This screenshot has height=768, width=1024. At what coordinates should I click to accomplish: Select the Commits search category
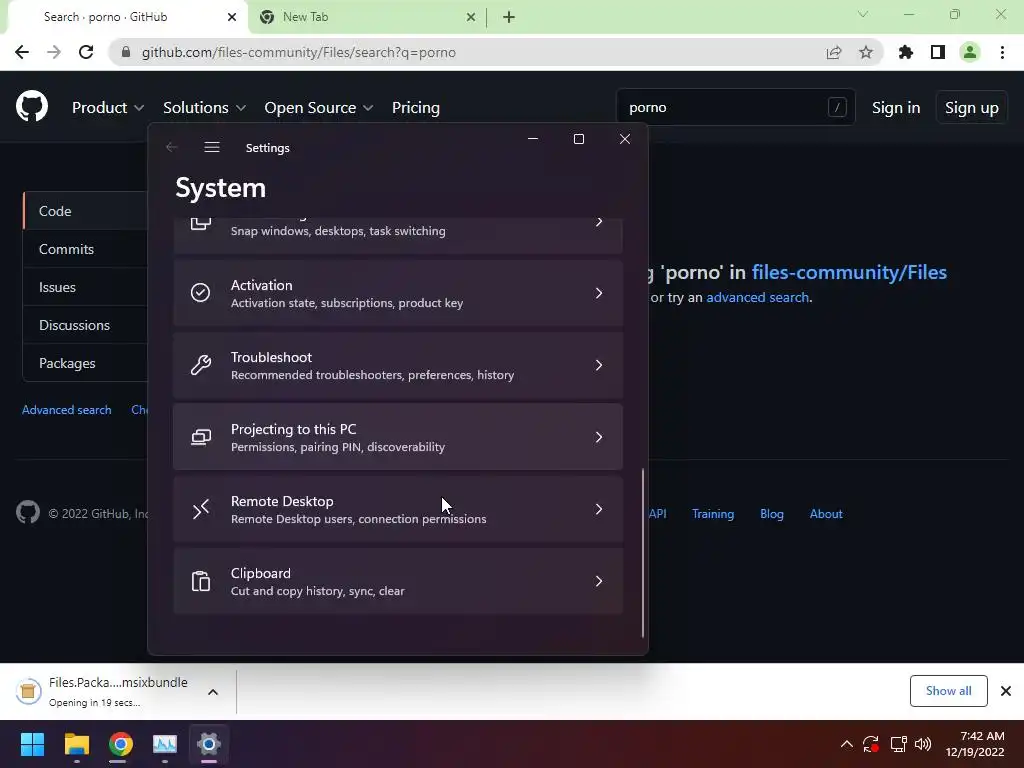tap(86, 249)
